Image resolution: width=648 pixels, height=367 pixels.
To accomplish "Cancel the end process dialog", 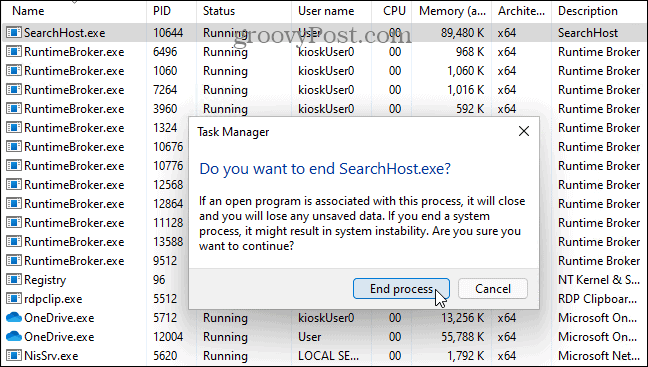I will tap(493, 288).
